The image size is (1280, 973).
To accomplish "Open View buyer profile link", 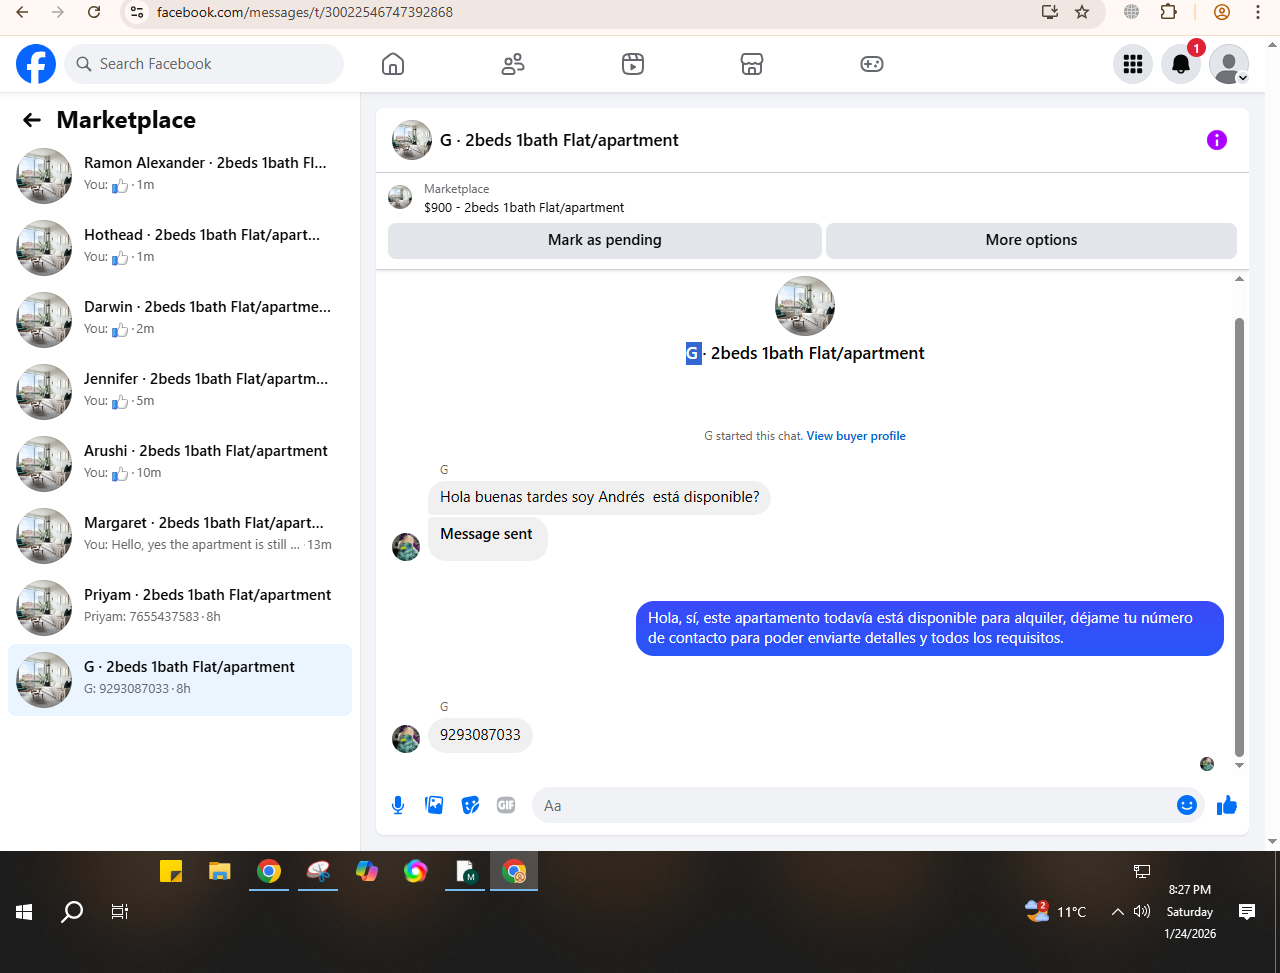I will tap(856, 436).
